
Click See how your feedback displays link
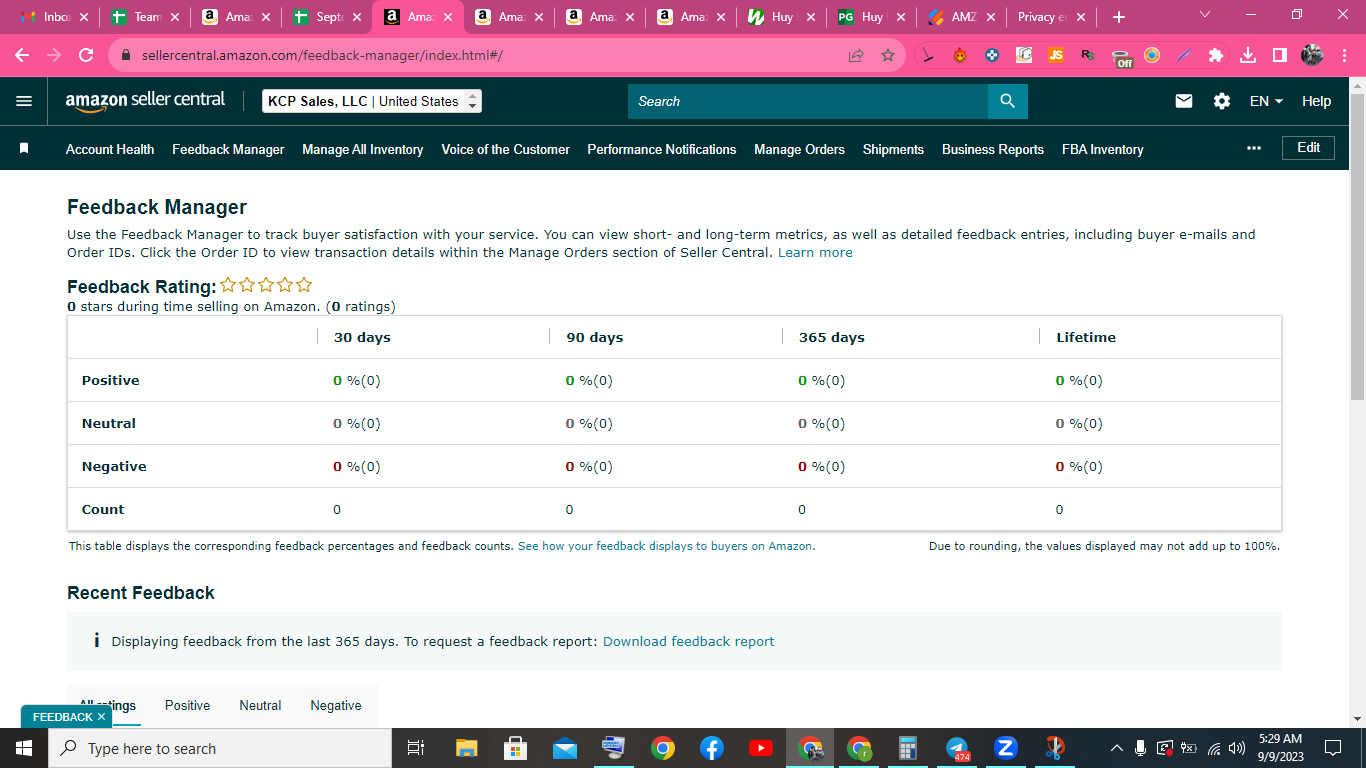(666, 546)
